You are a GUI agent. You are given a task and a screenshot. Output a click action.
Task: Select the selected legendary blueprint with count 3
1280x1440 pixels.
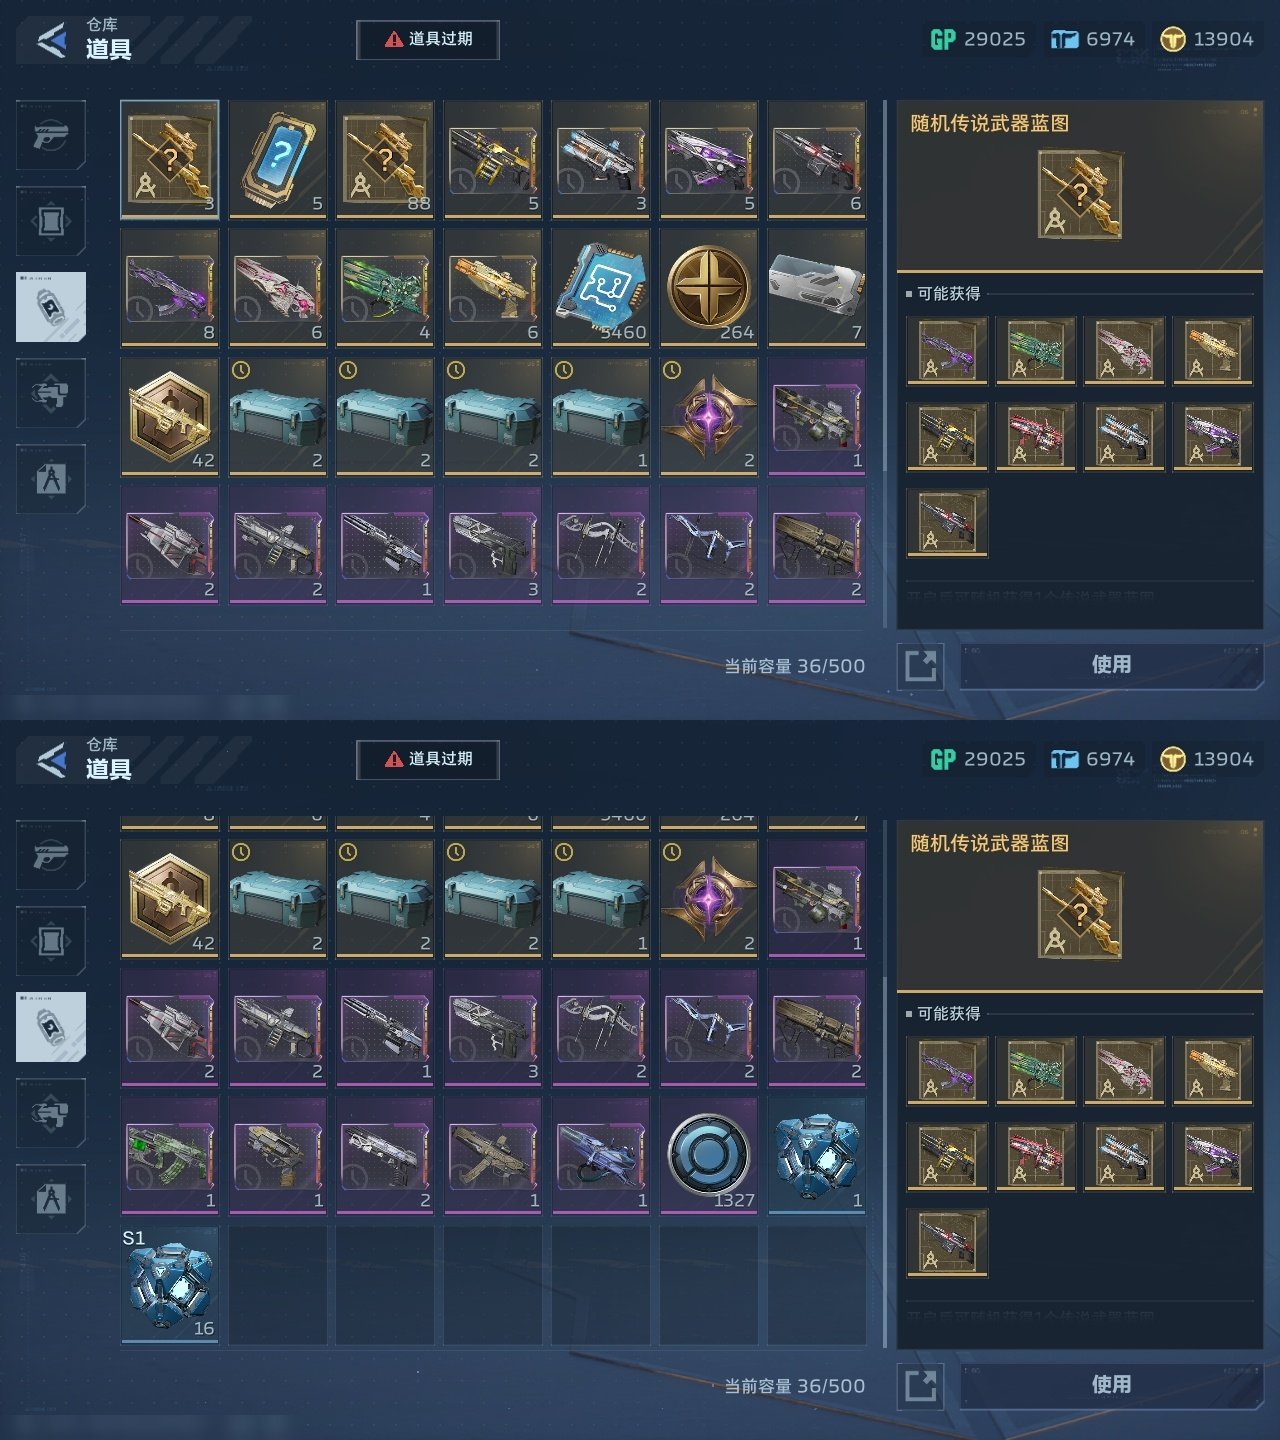(x=170, y=159)
